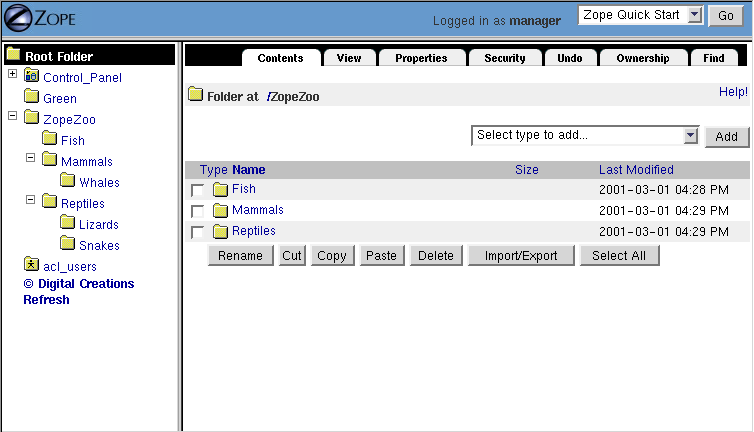Click the acl_users user folder icon
The width and height of the screenshot is (754, 432).
click(x=32, y=265)
